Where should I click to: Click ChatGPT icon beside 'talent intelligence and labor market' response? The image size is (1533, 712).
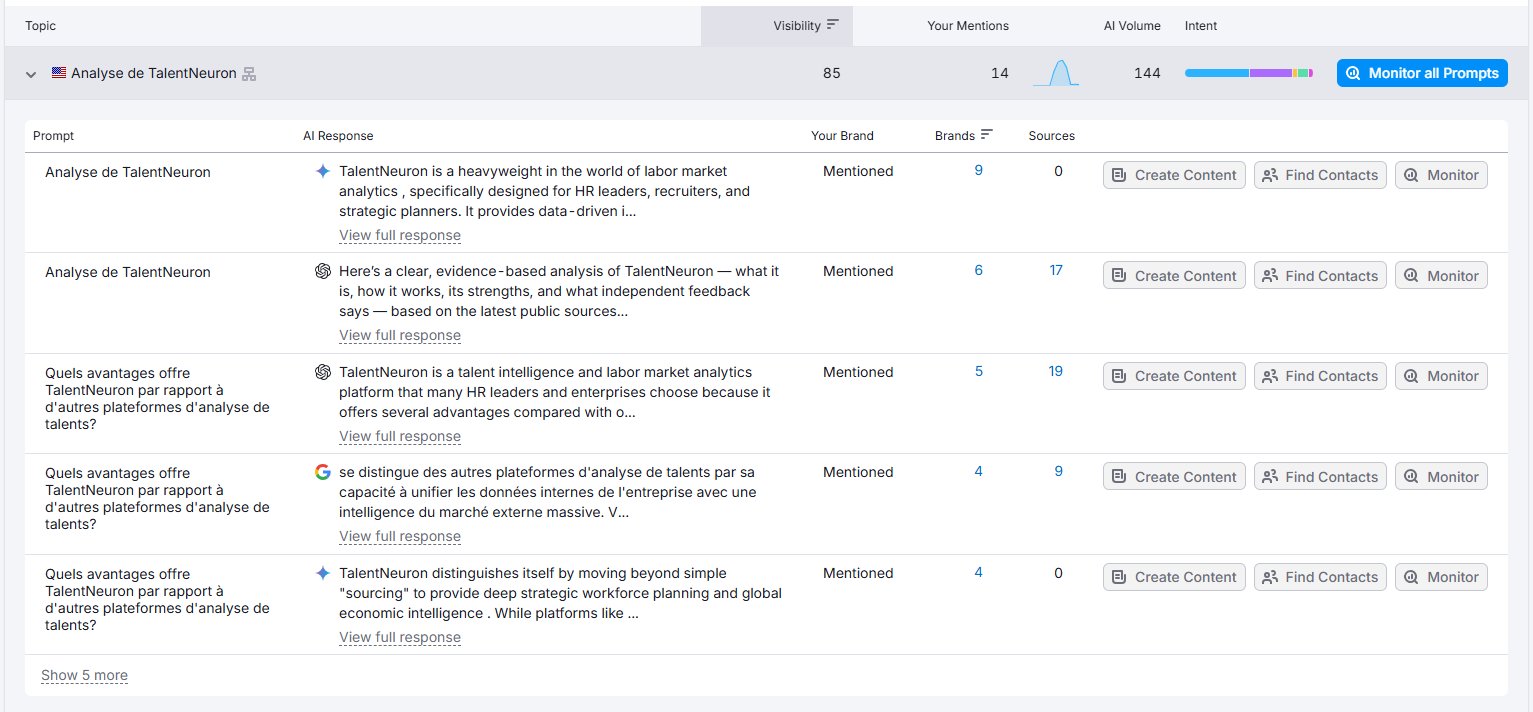tap(322, 372)
